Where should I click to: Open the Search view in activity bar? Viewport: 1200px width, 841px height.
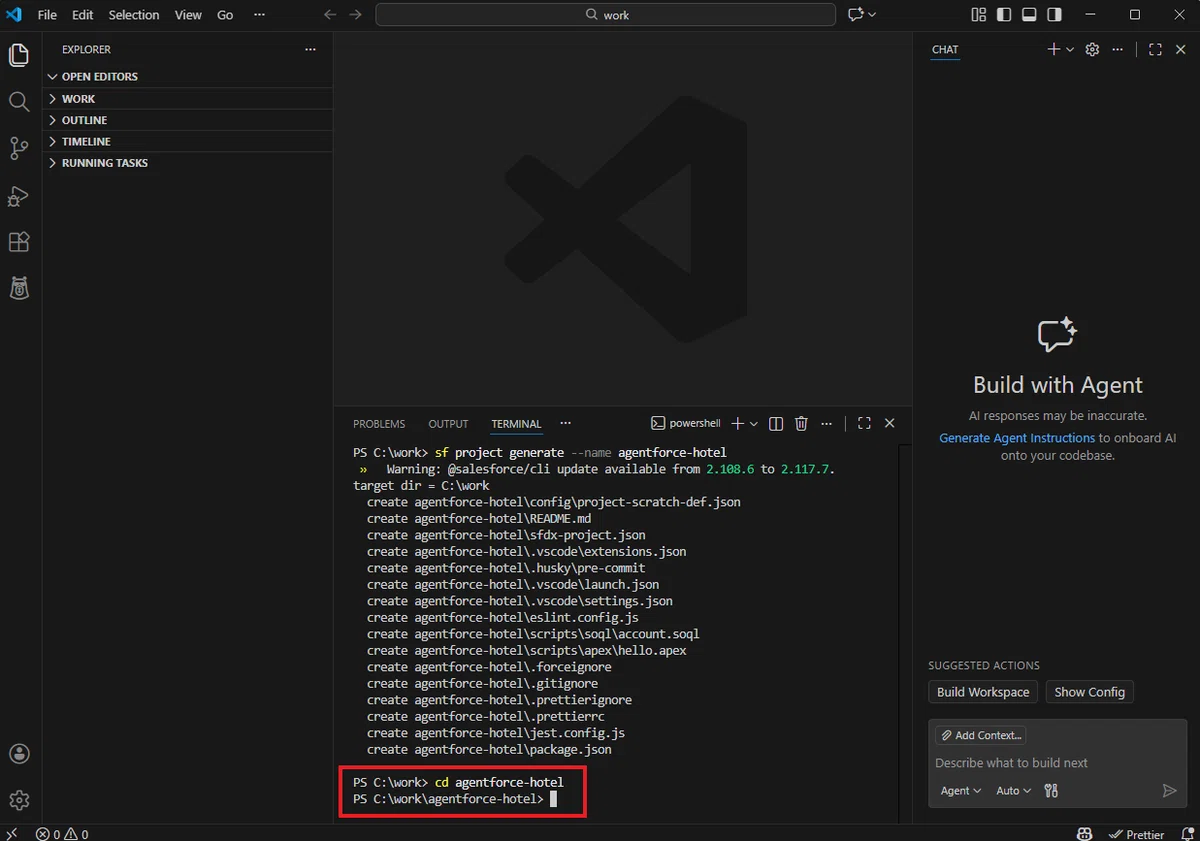coord(18,102)
